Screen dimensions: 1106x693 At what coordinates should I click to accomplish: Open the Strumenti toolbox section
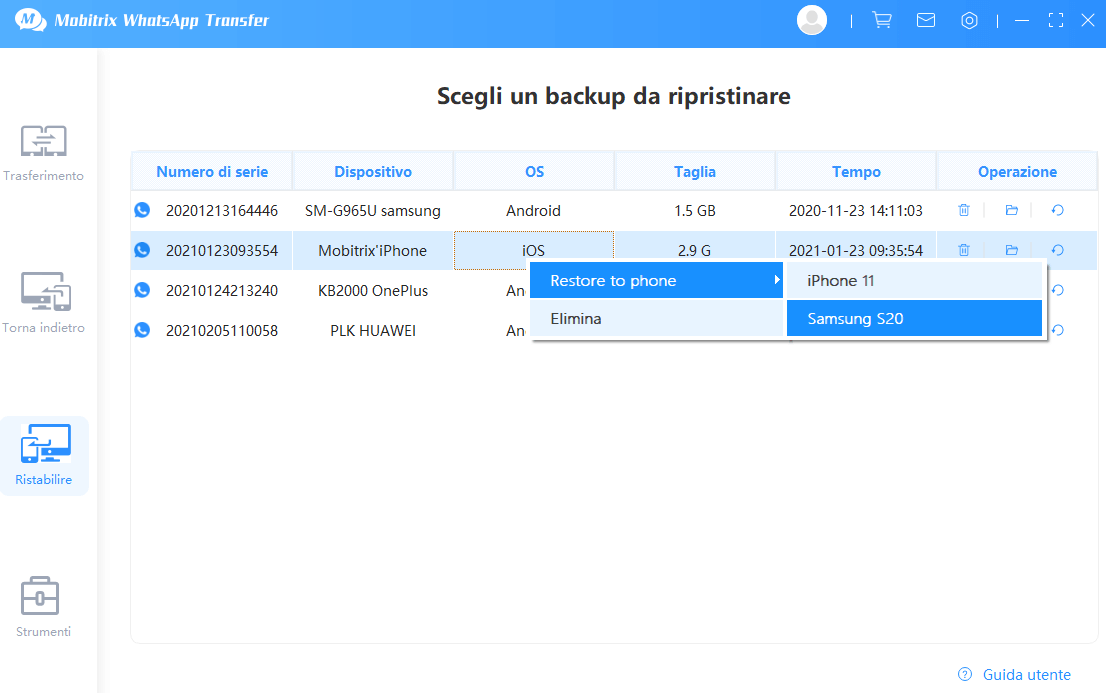point(43,606)
